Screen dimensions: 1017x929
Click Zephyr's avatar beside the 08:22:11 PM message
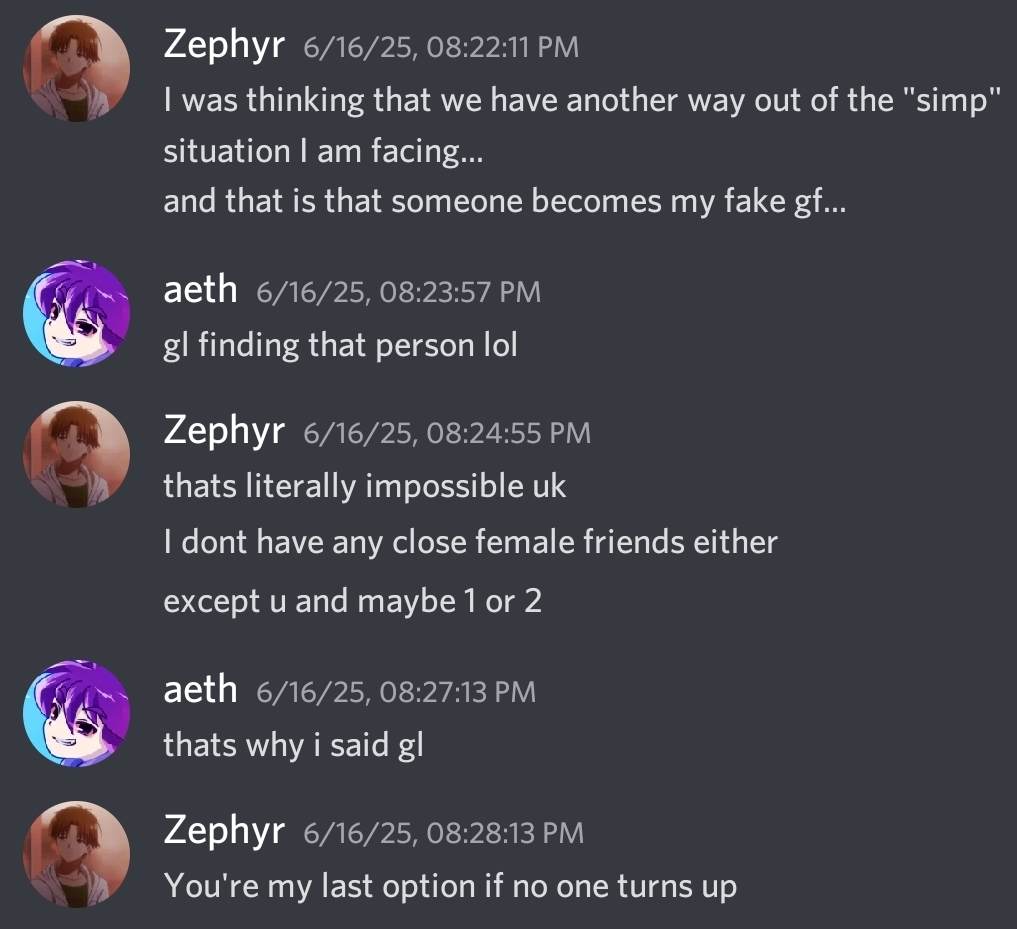point(77,68)
